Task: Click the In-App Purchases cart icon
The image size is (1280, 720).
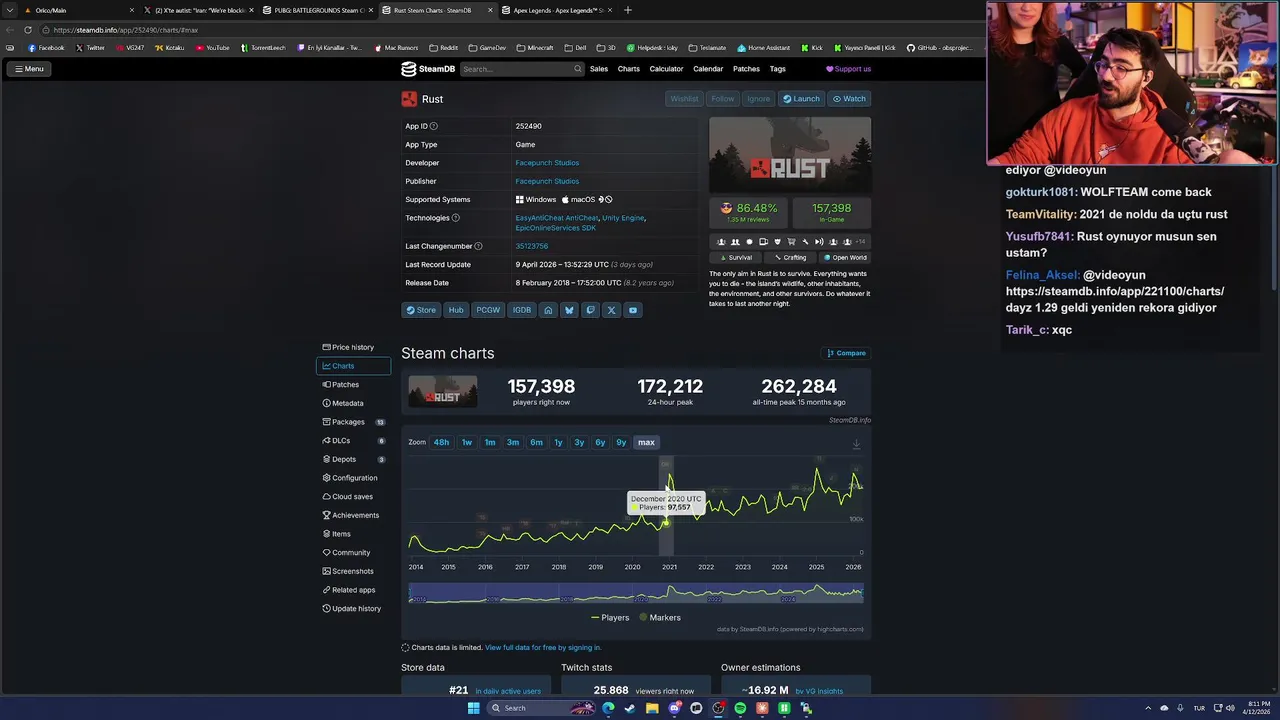Action: tap(791, 242)
